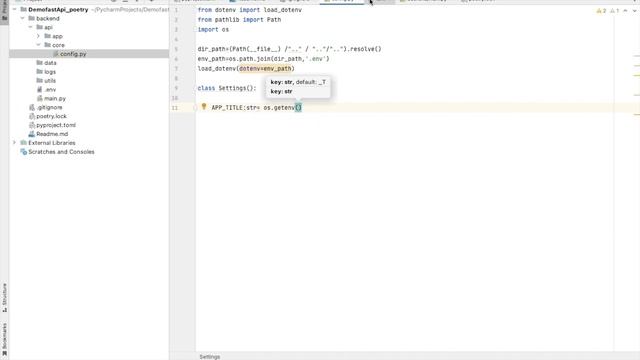Click the app folder icon
The width and height of the screenshot is (640, 360).
(47, 36)
